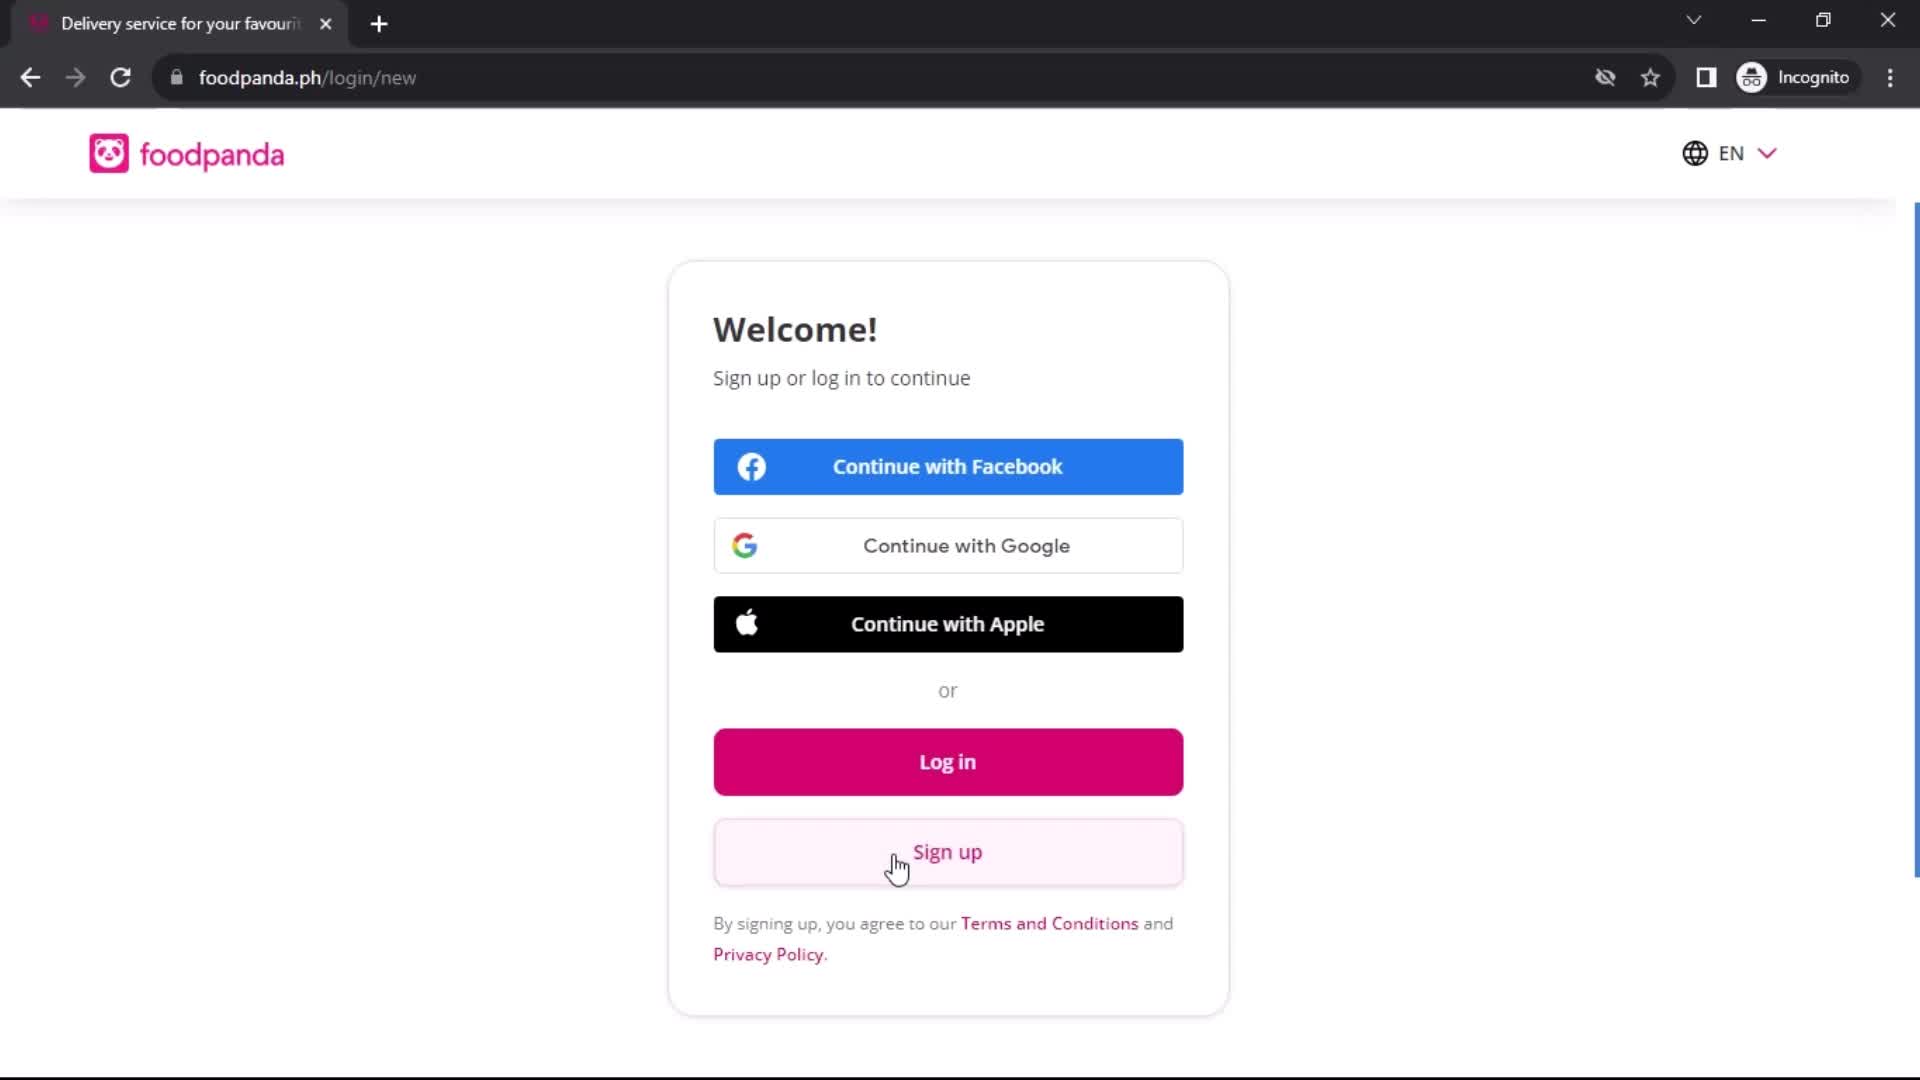Image resolution: width=1920 pixels, height=1080 pixels.
Task: Select the Delivery service browser tab
Action: pos(170,23)
